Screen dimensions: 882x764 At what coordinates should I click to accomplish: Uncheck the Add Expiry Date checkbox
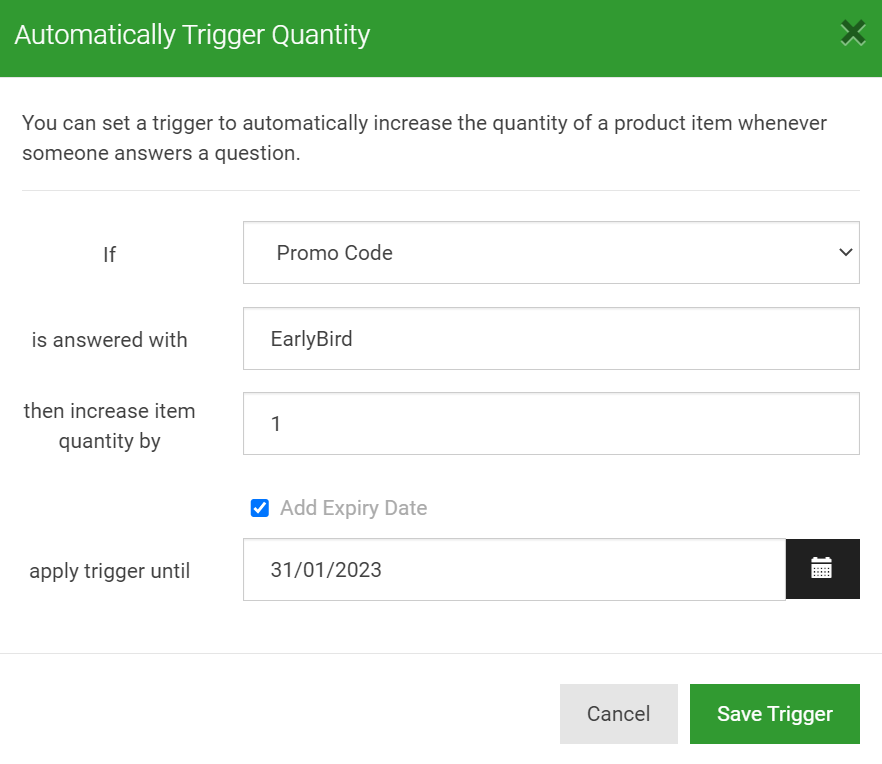[x=260, y=508]
